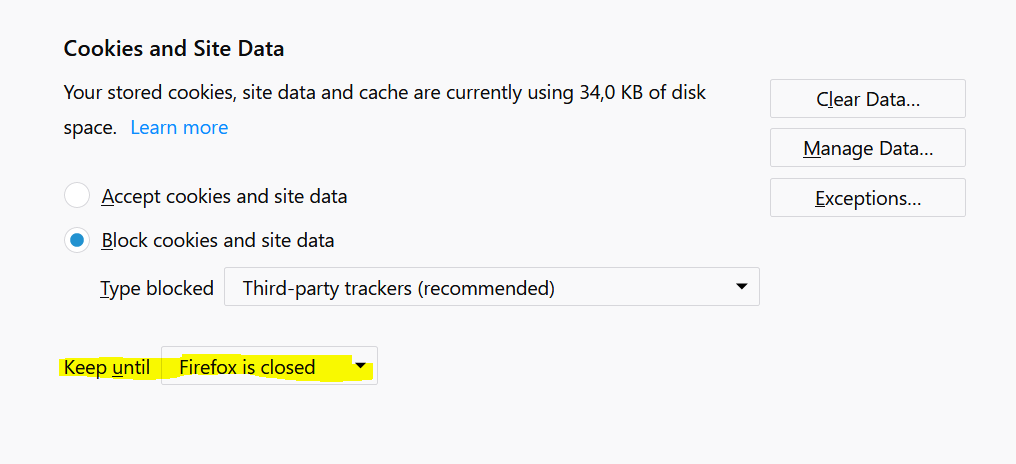Image resolution: width=1016 pixels, height=464 pixels.
Task: Open the Keep until dropdown box
Action: click(x=268, y=367)
